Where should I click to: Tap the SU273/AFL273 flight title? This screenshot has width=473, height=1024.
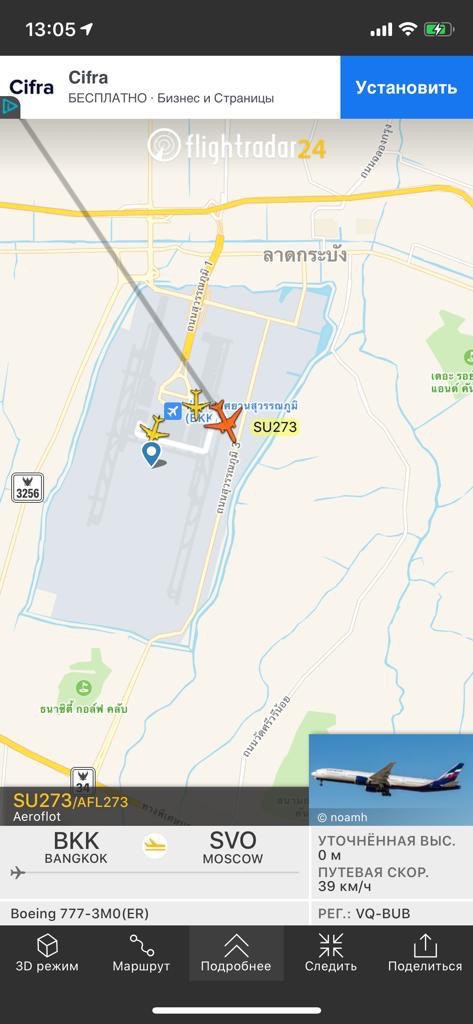71,801
